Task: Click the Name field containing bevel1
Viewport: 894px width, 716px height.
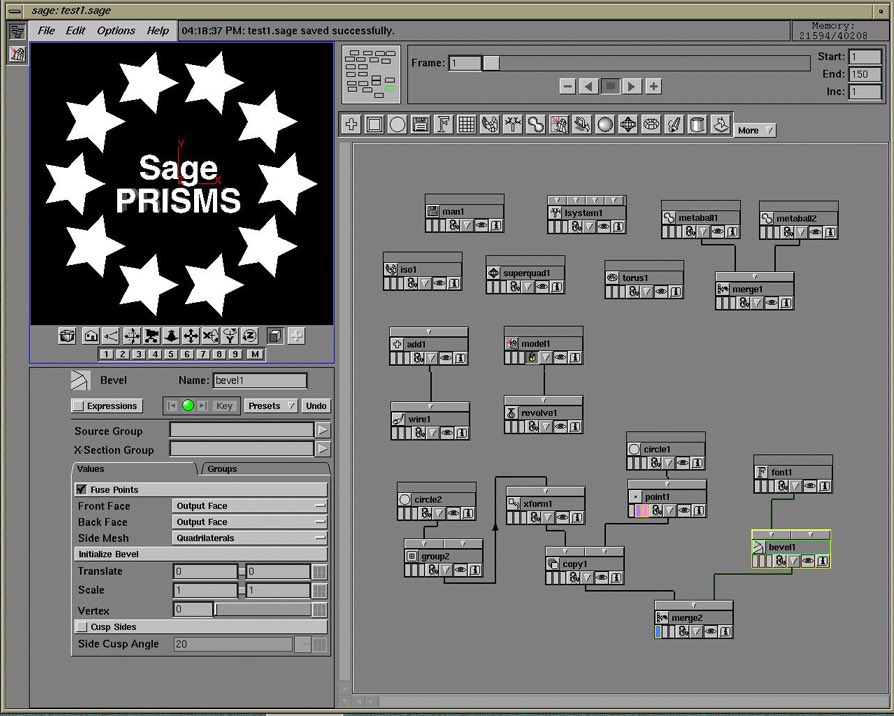Action: point(260,380)
